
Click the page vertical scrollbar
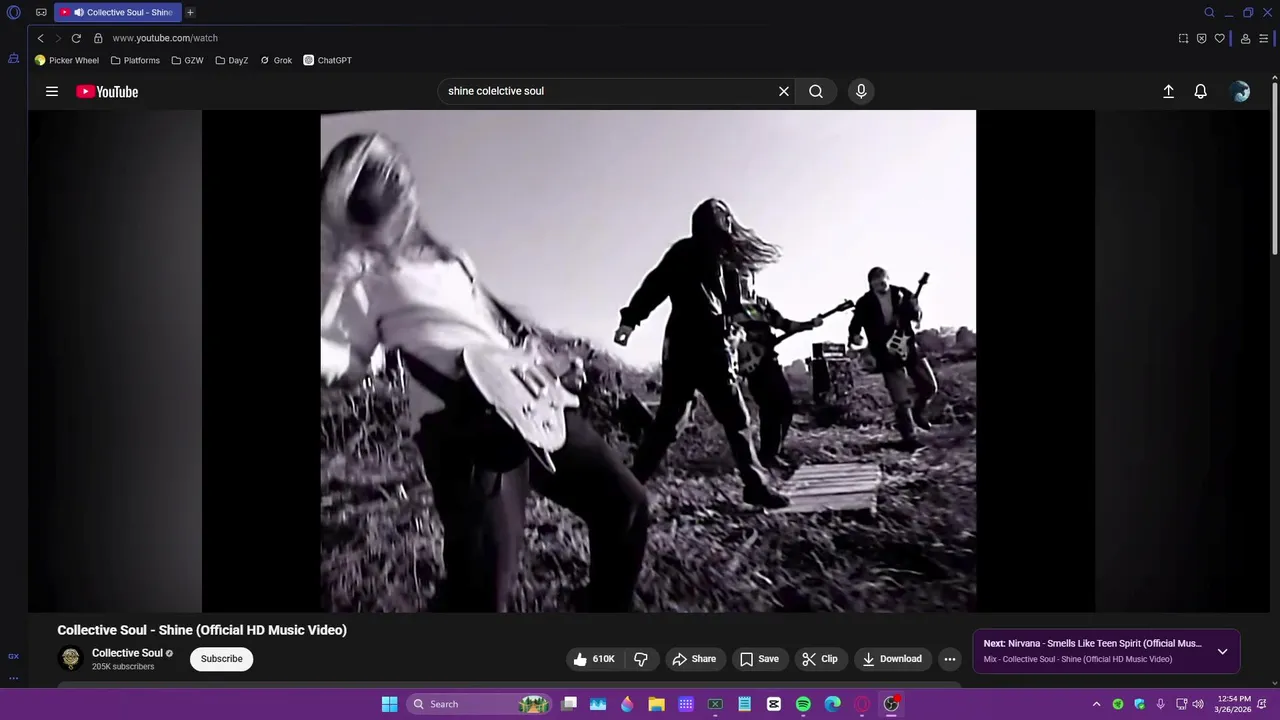point(1274,169)
